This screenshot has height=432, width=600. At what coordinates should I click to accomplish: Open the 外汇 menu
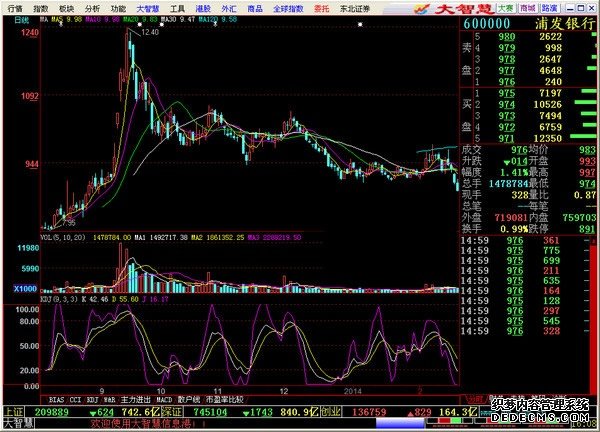pyautogui.click(x=229, y=8)
